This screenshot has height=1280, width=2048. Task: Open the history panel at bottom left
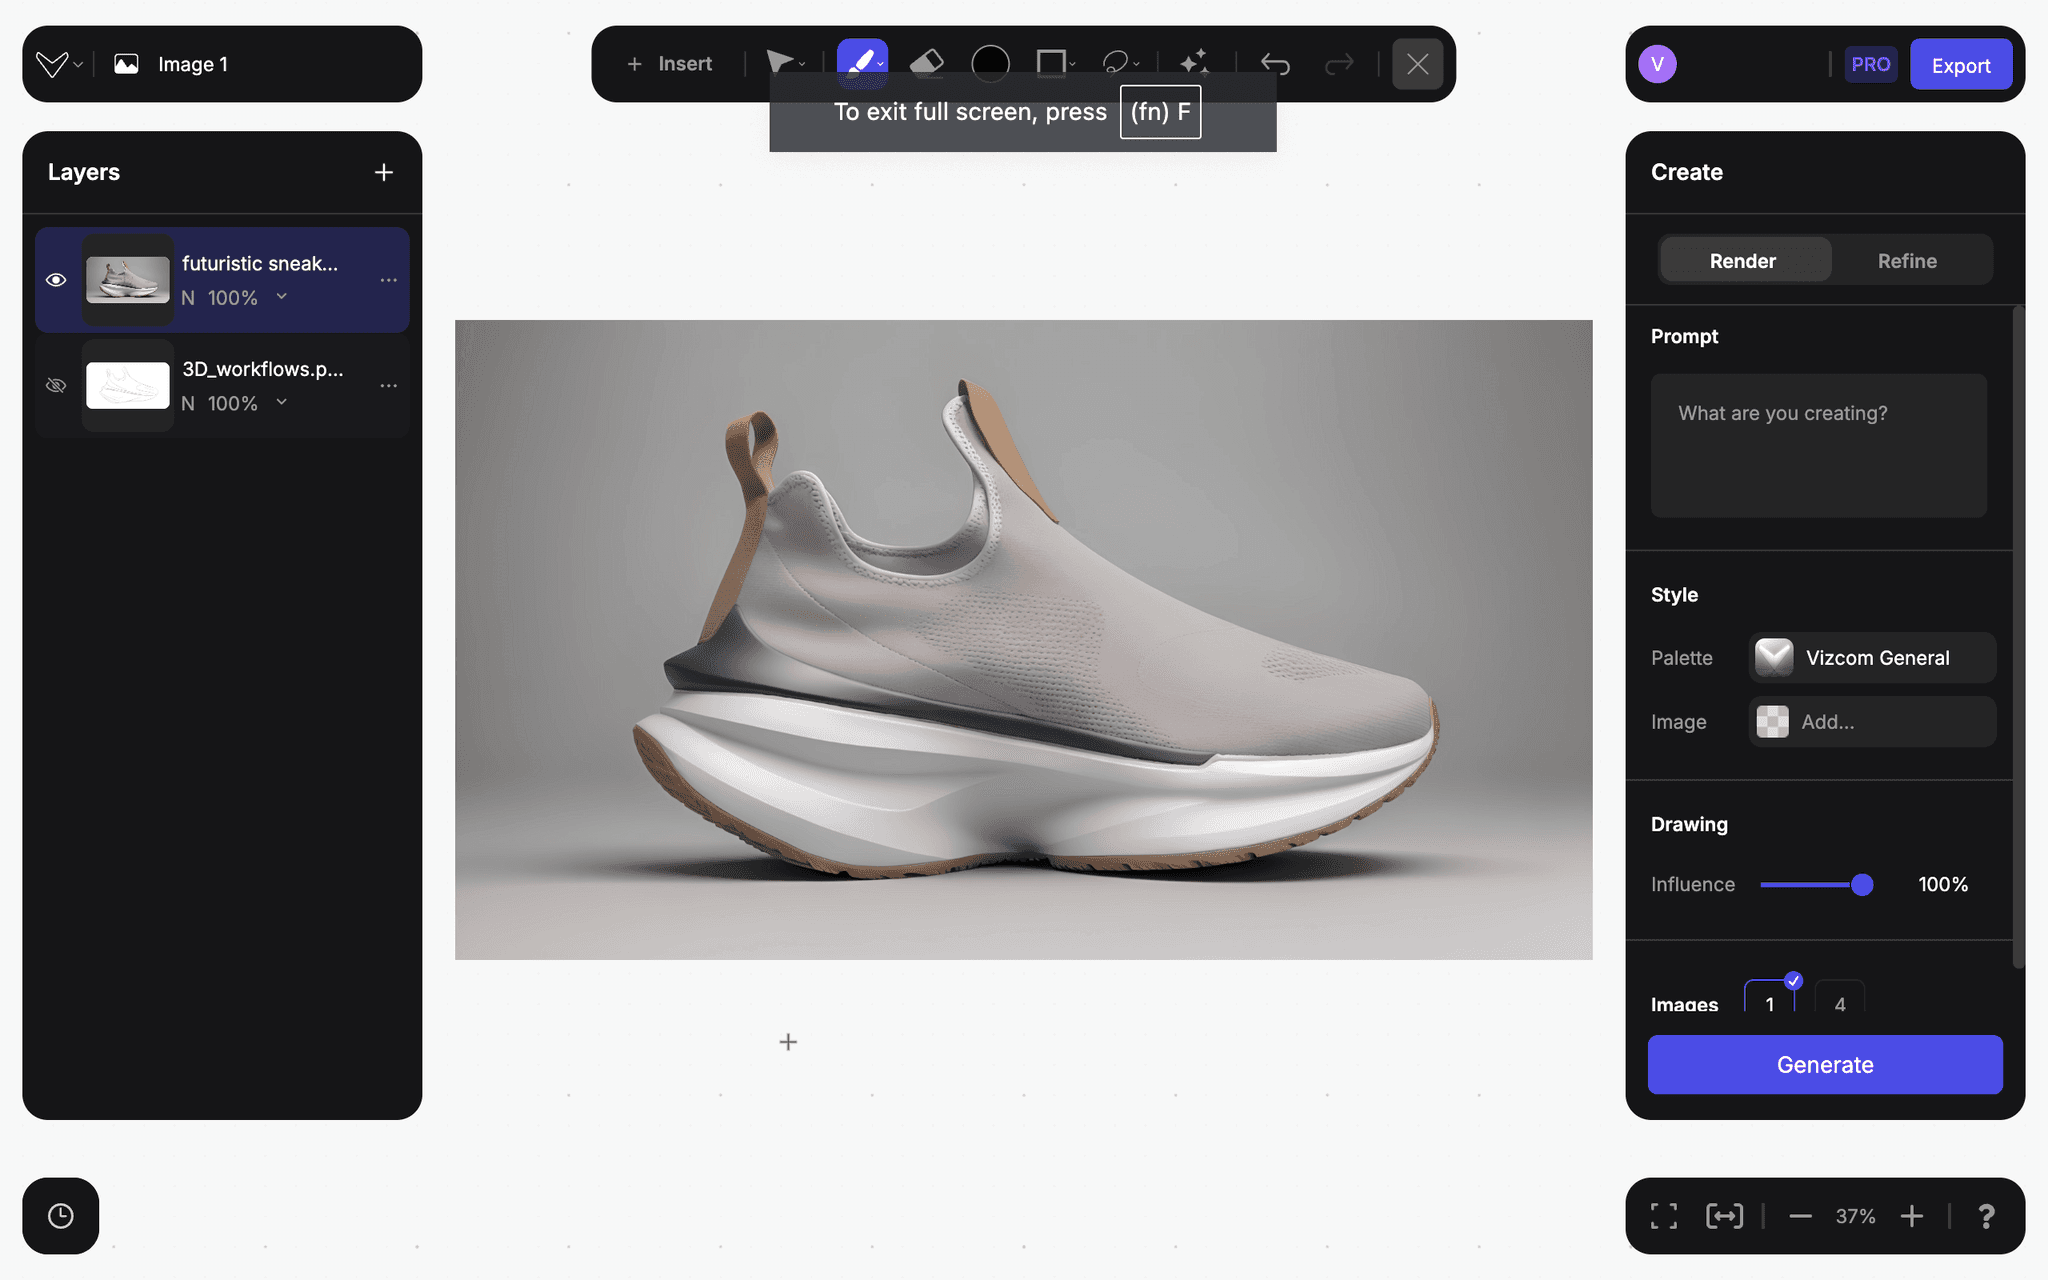[x=60, y=1216]
